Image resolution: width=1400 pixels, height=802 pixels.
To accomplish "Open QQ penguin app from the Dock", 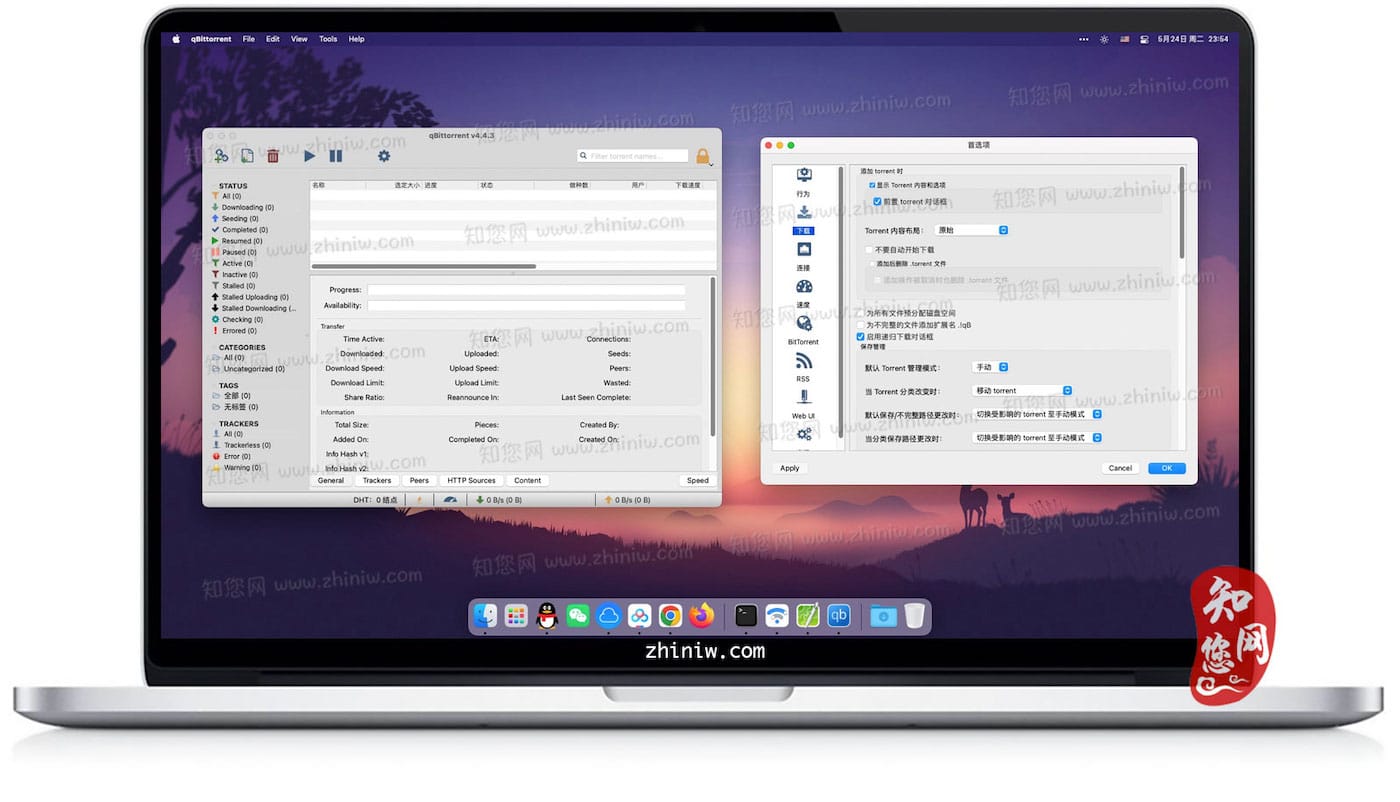I will 547,616.
